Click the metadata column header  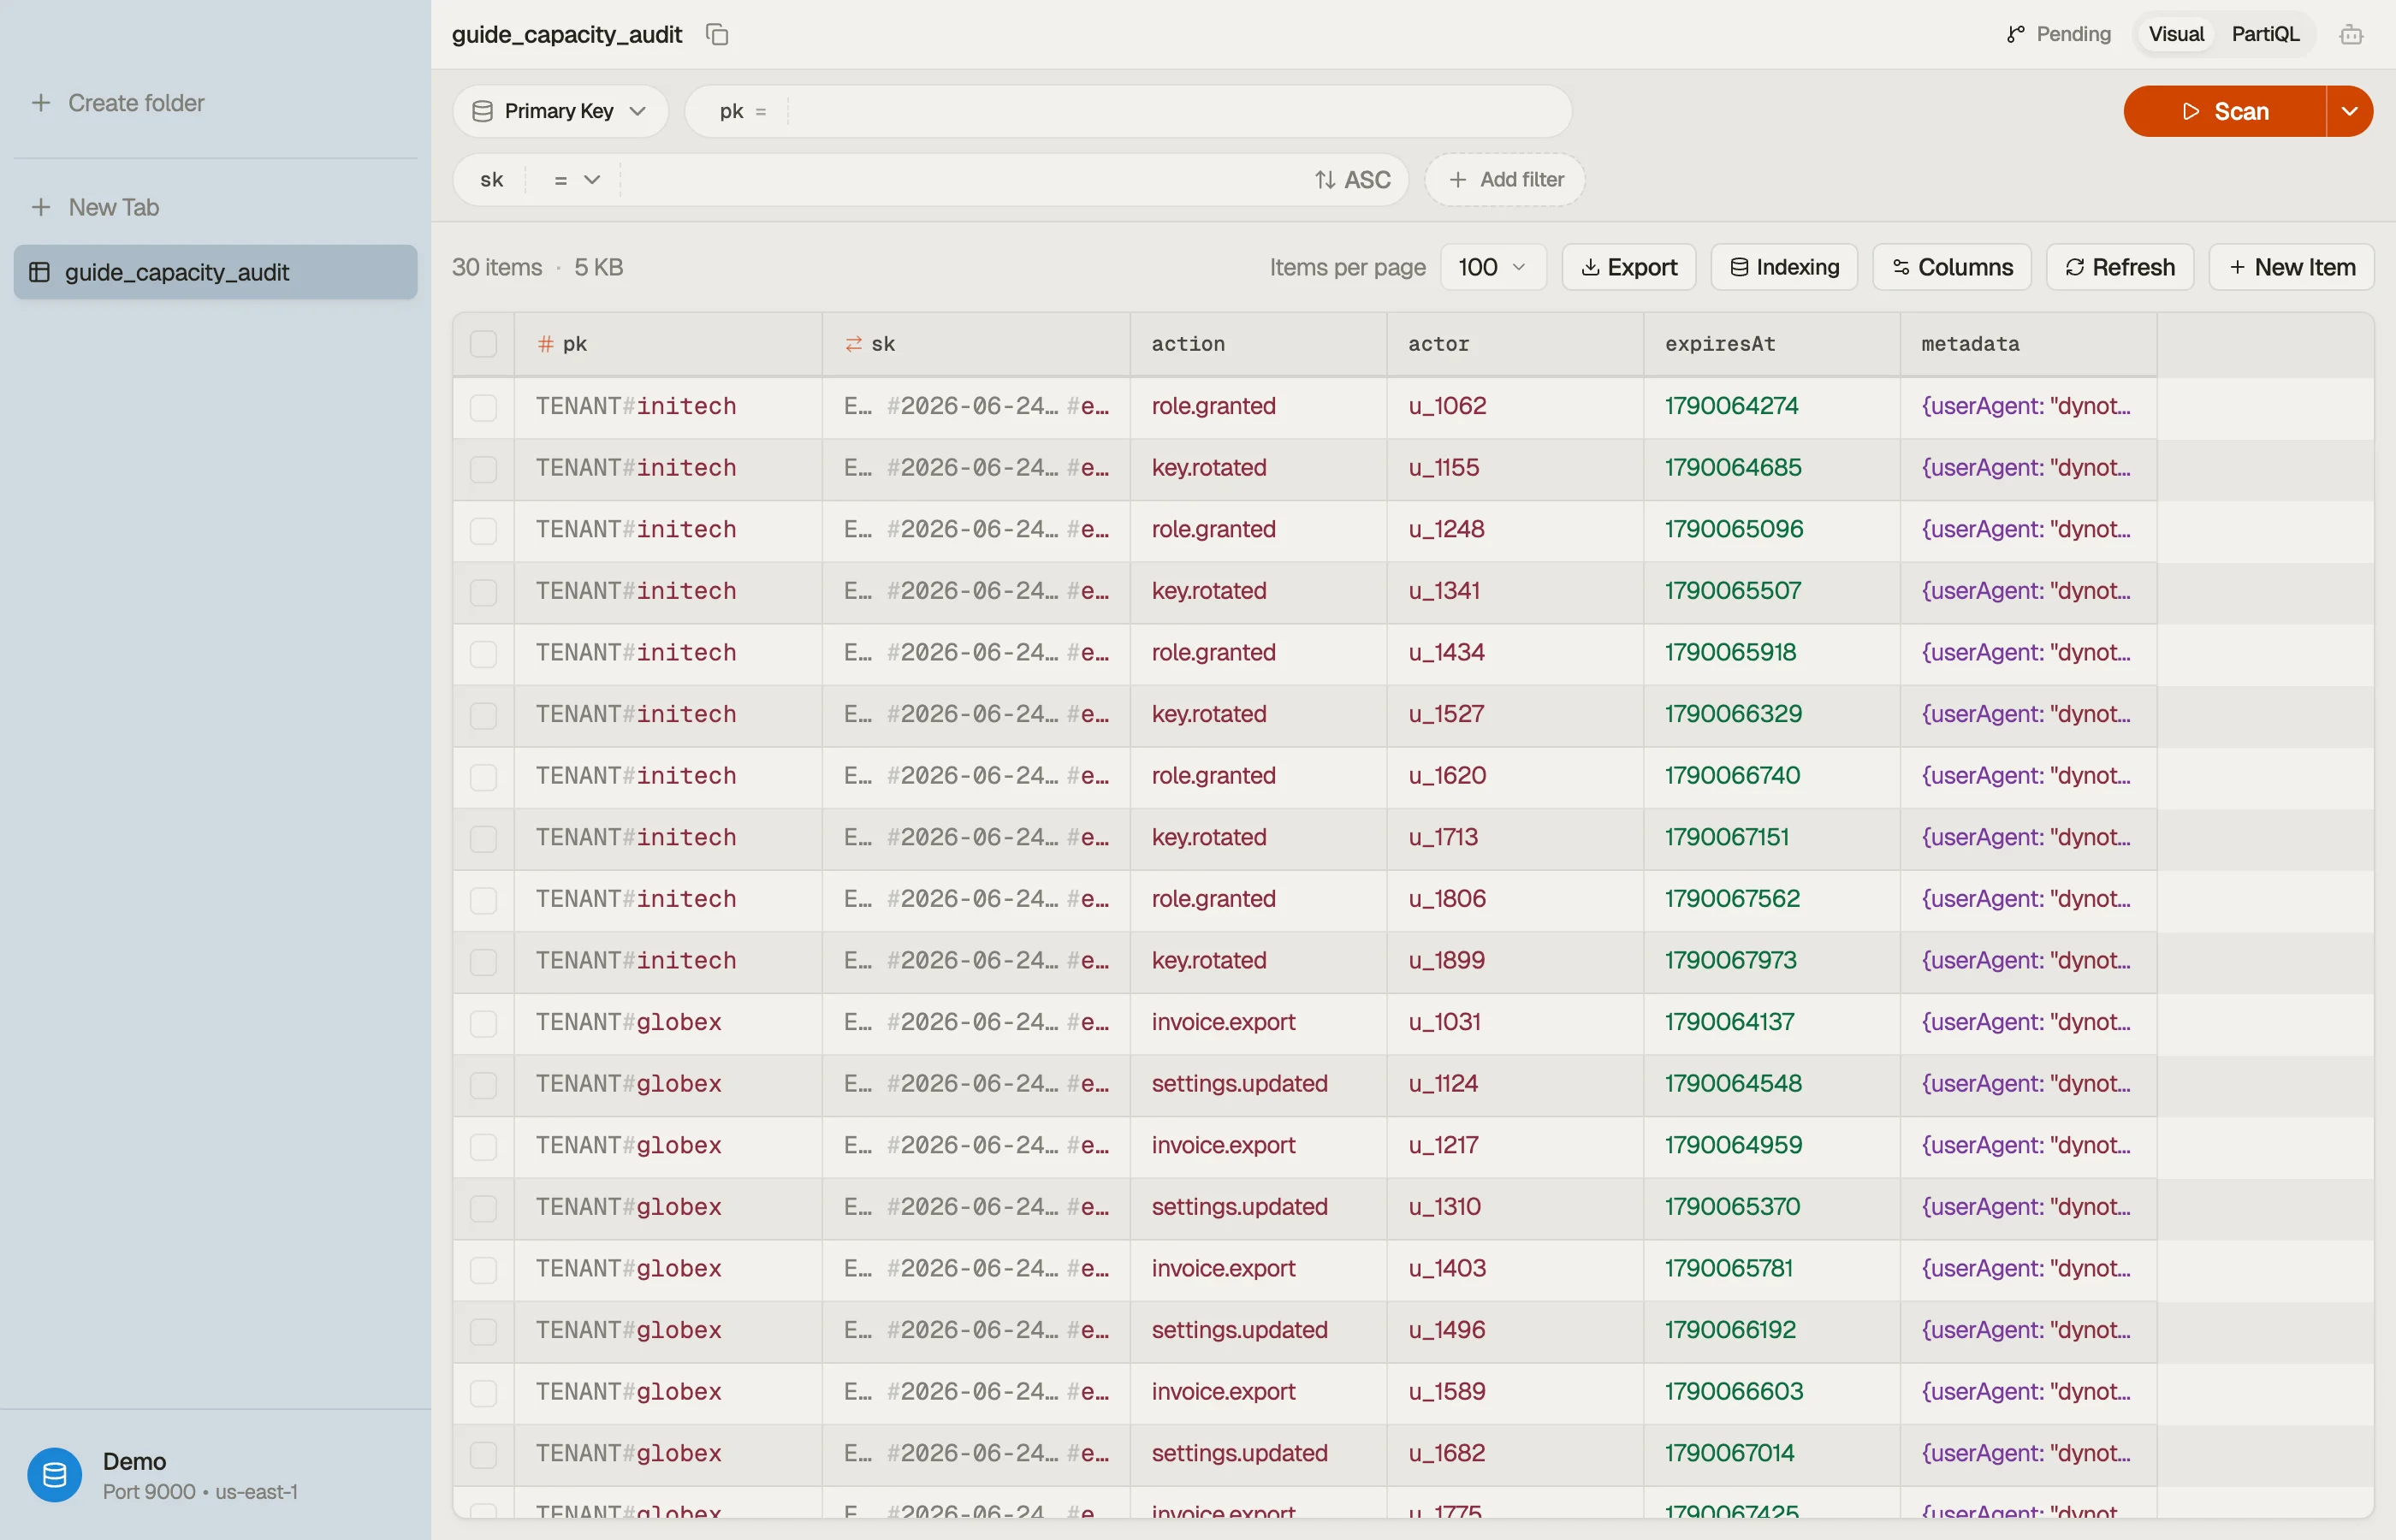[2028, 344]
